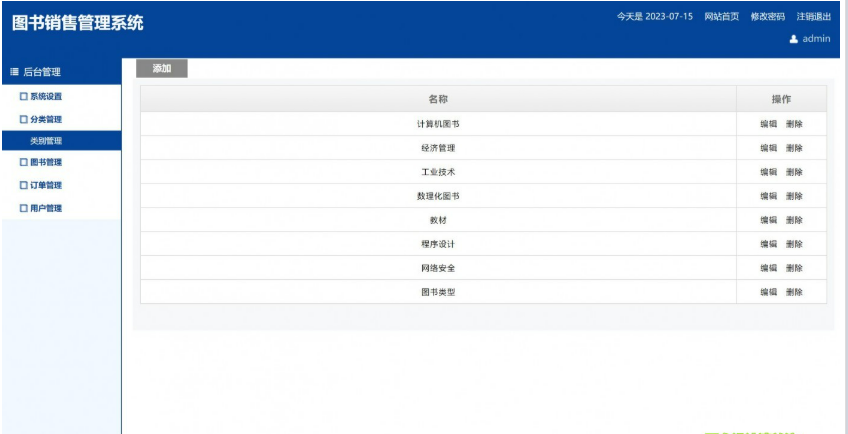Click the 添加 button

click(x=162, y=69)
